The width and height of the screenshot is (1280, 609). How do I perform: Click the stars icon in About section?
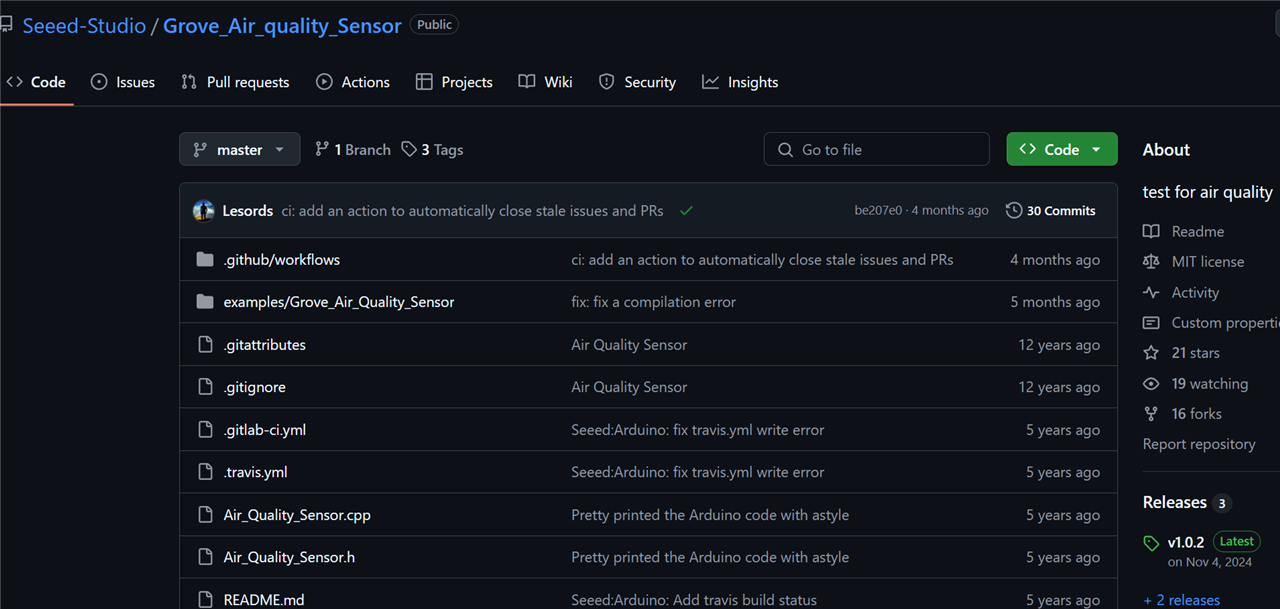[x=1151, y=353]
